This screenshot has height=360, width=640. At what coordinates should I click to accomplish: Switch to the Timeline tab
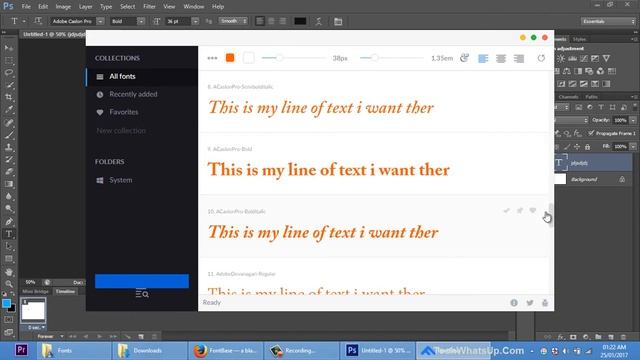click(65, 291)
